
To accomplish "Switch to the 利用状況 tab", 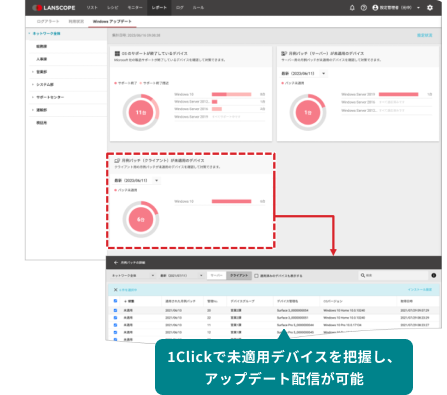I will click(76, 21).
